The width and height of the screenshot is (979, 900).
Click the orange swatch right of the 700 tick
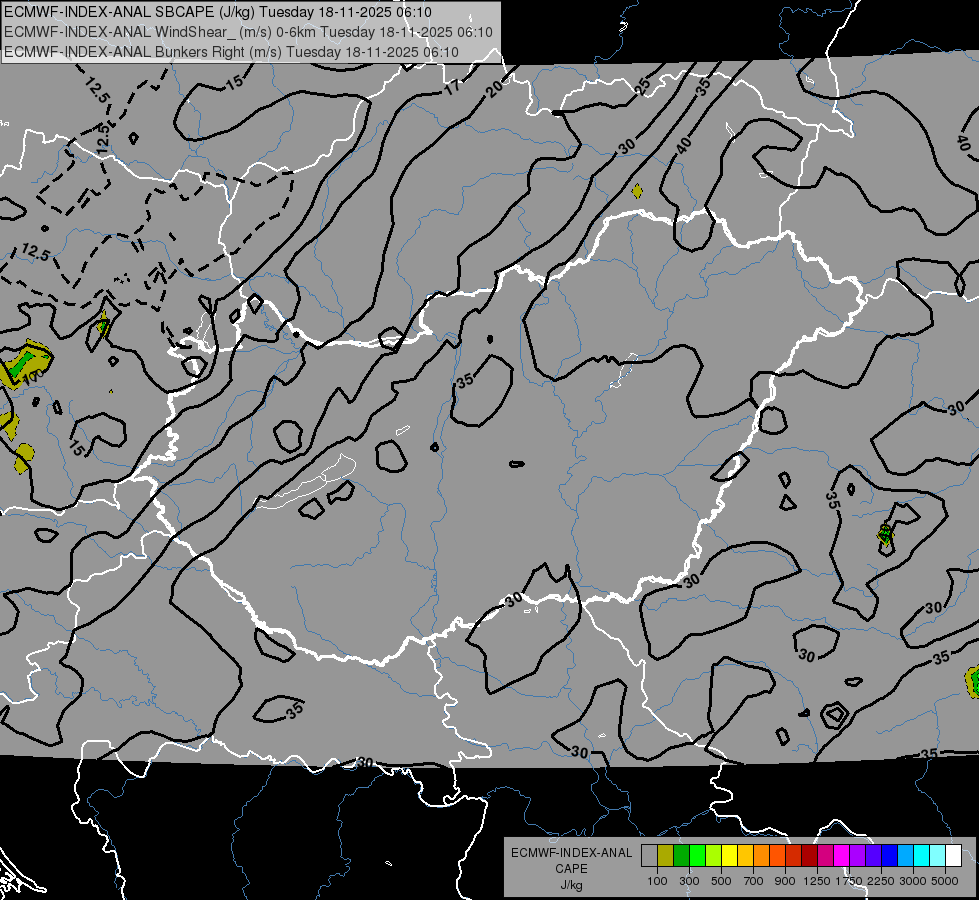(x=761, y=856)
